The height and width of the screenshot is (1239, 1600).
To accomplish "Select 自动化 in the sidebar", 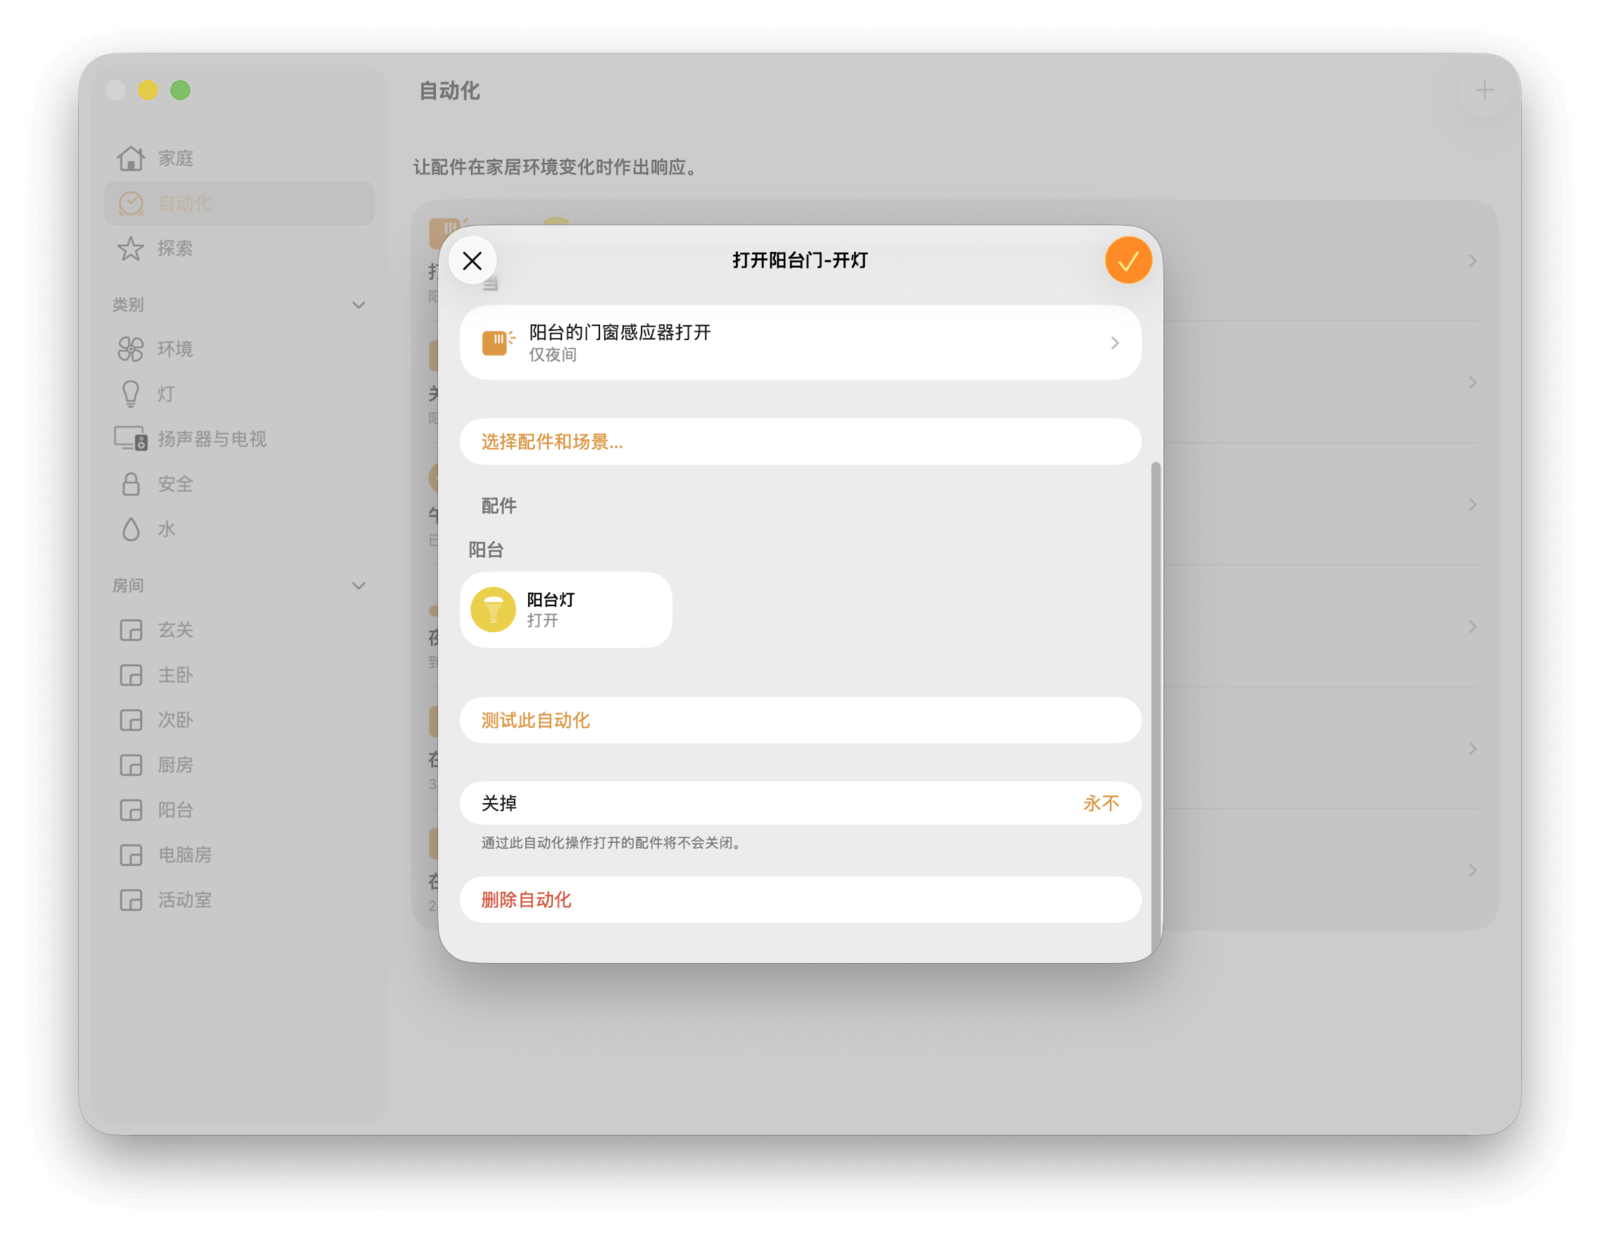I will point(185,204).
